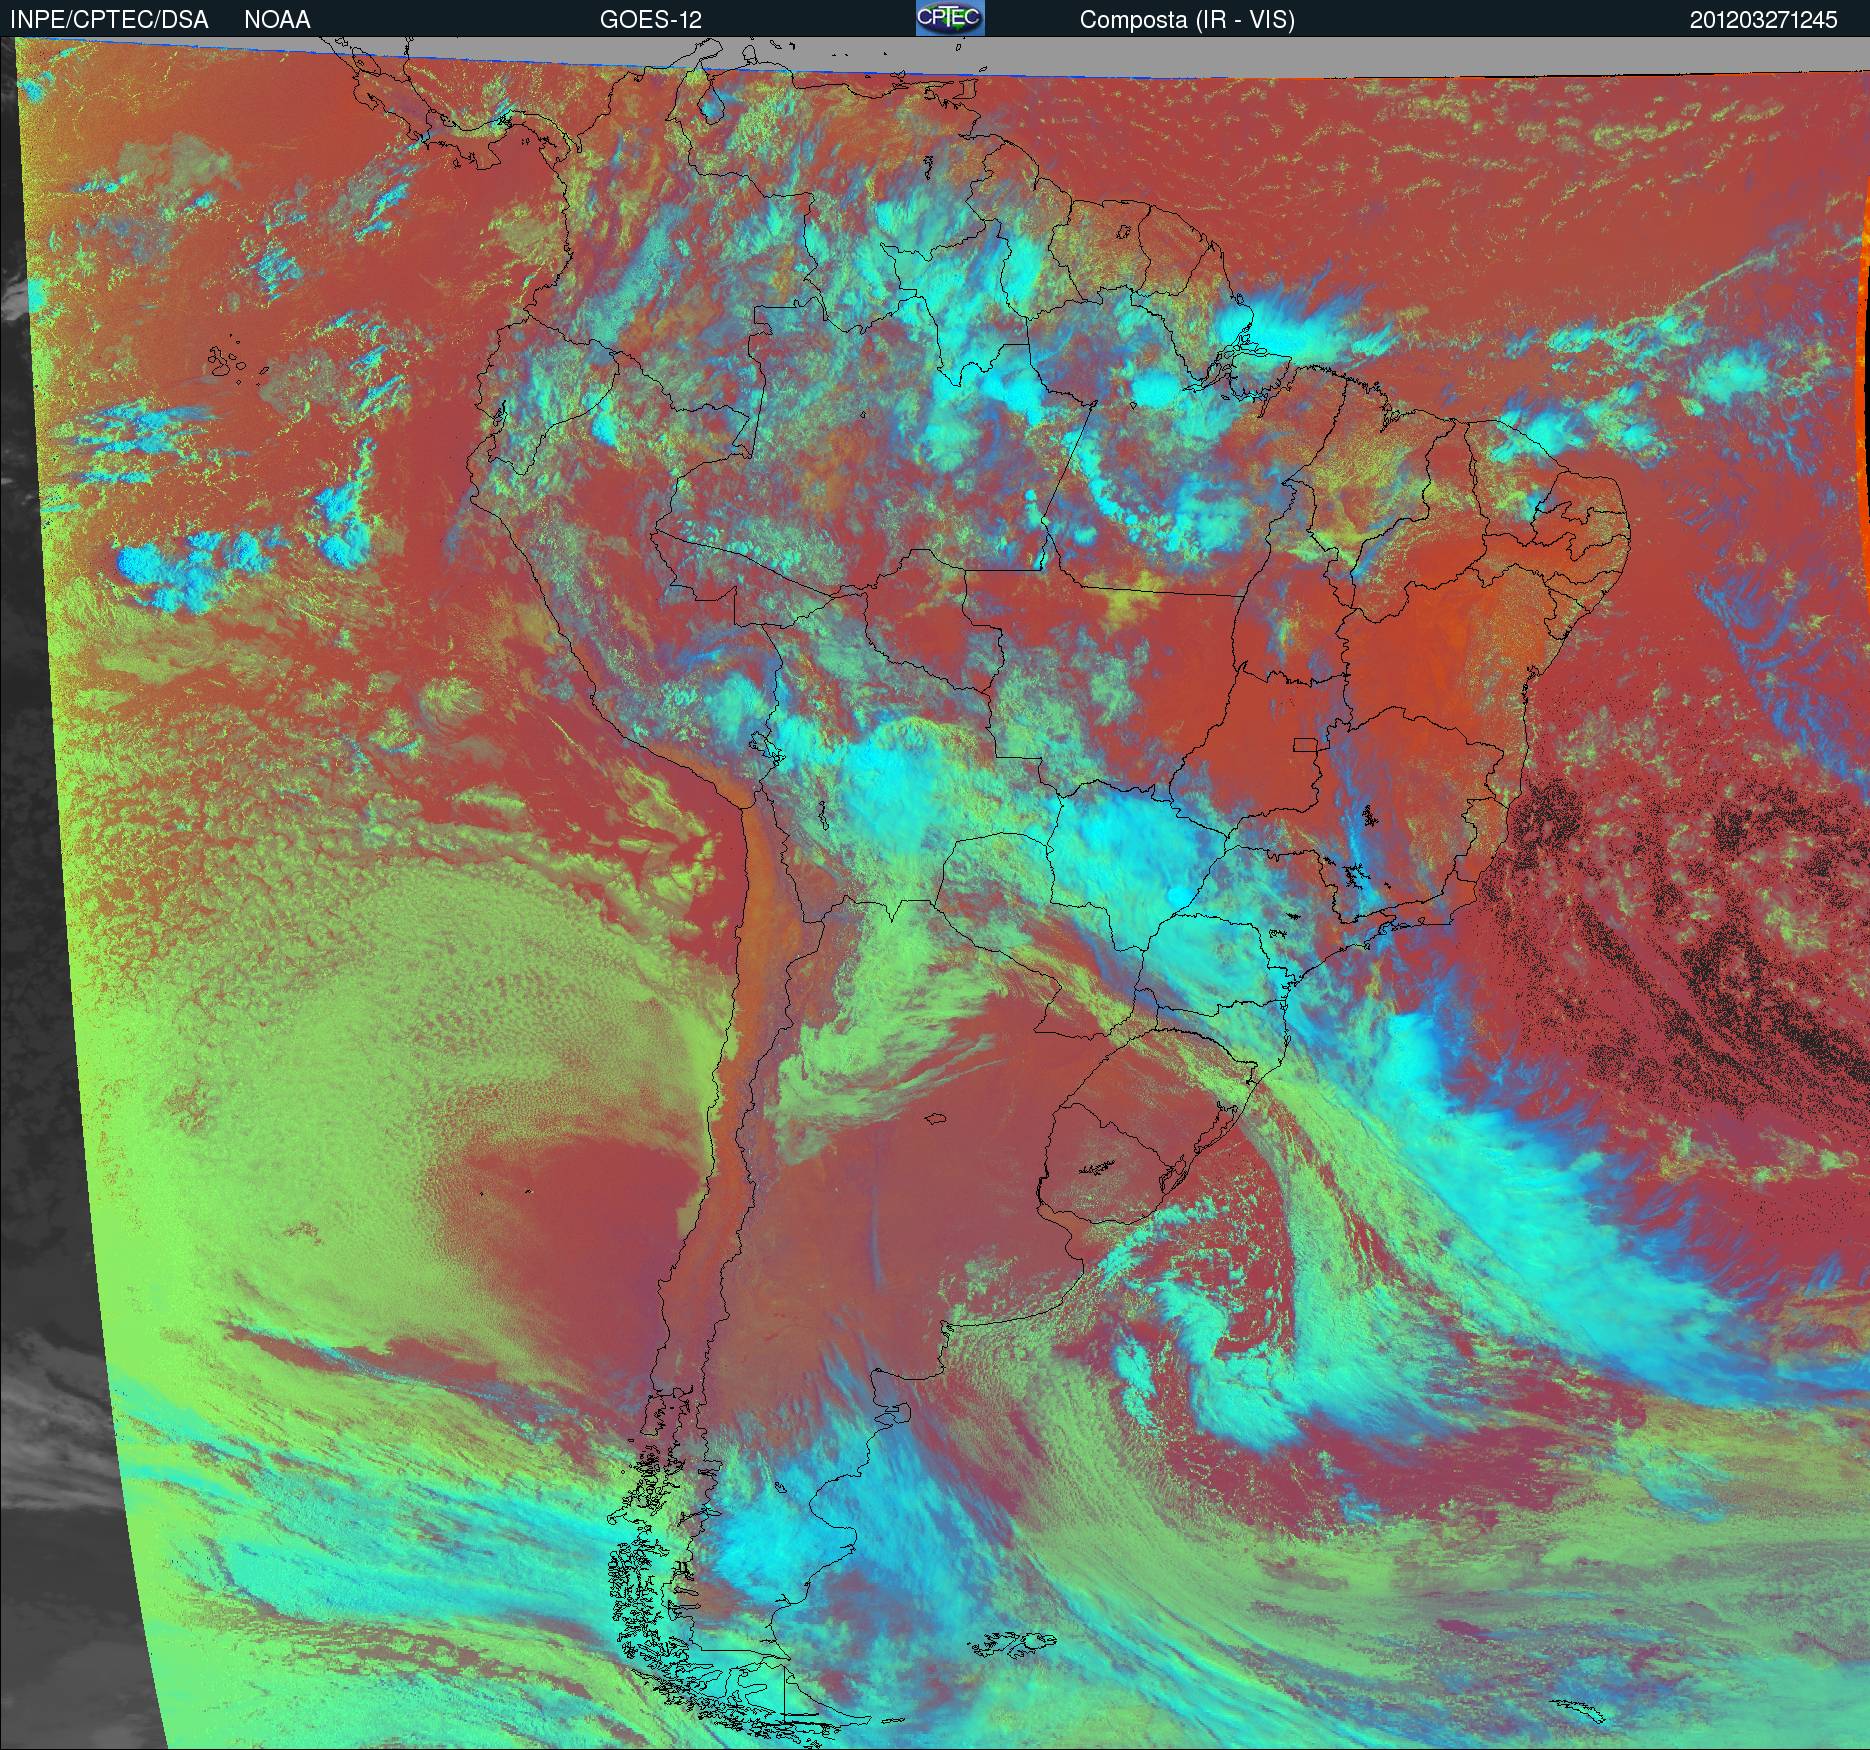Screen dimensions: 1870x1750
Task: Click the small Distrito Federal rectangle in Brazil
Action: (x=1305, y=743)
